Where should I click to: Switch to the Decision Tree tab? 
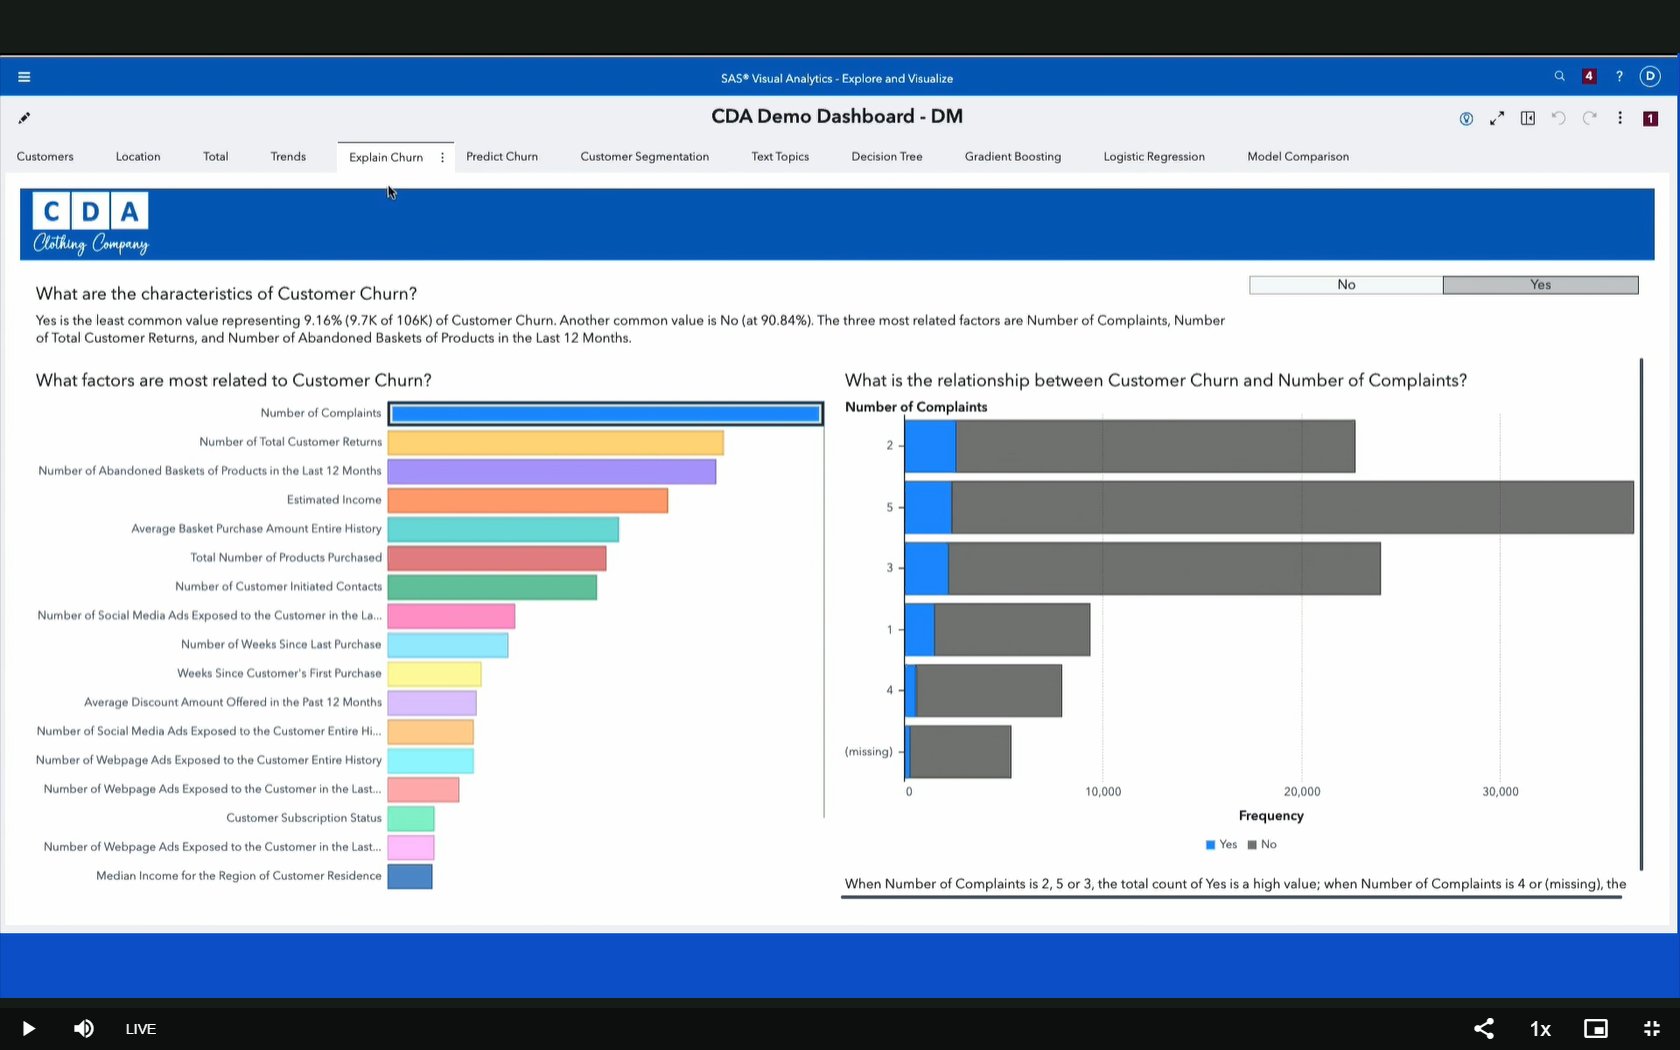pyautogui.click(x=887, y=157)
